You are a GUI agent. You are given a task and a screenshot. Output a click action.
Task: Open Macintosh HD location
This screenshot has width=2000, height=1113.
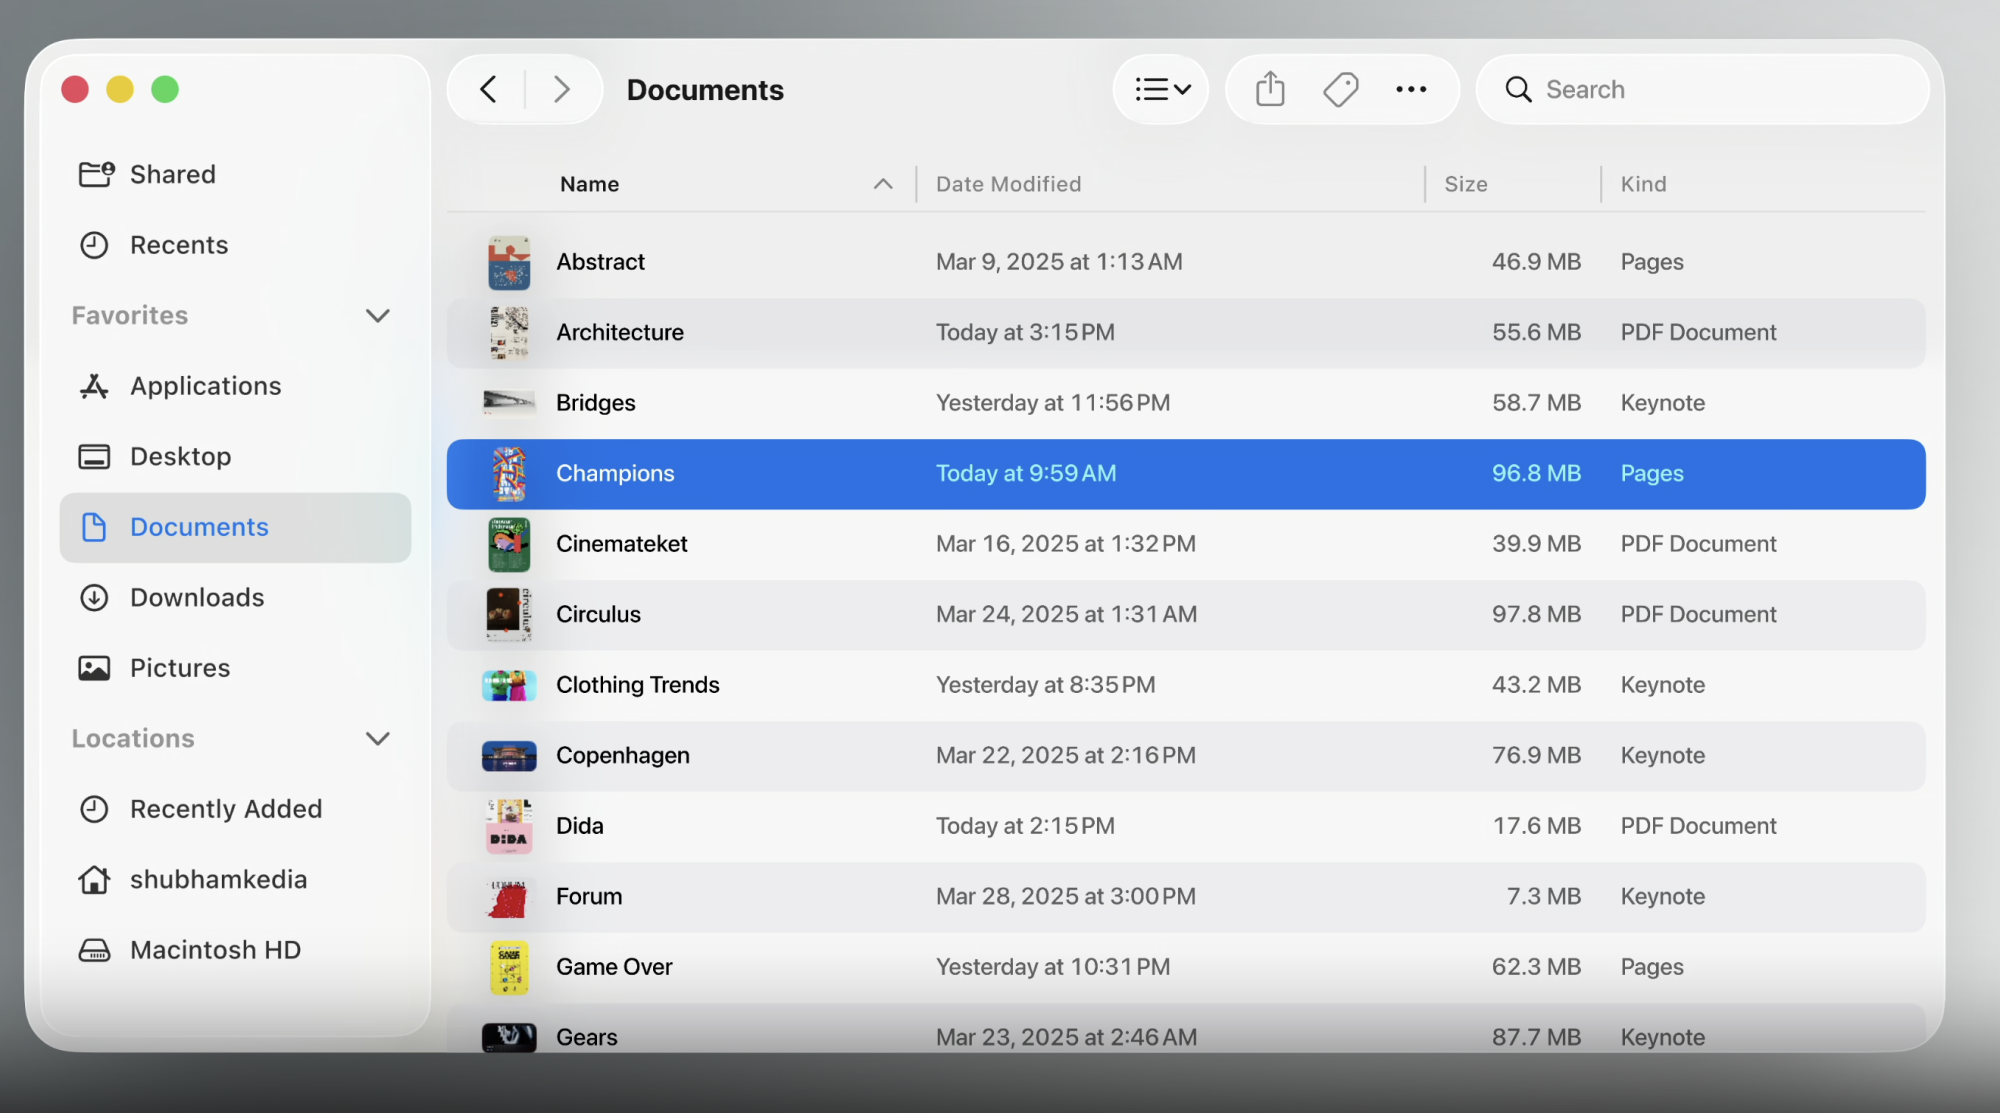215,950
